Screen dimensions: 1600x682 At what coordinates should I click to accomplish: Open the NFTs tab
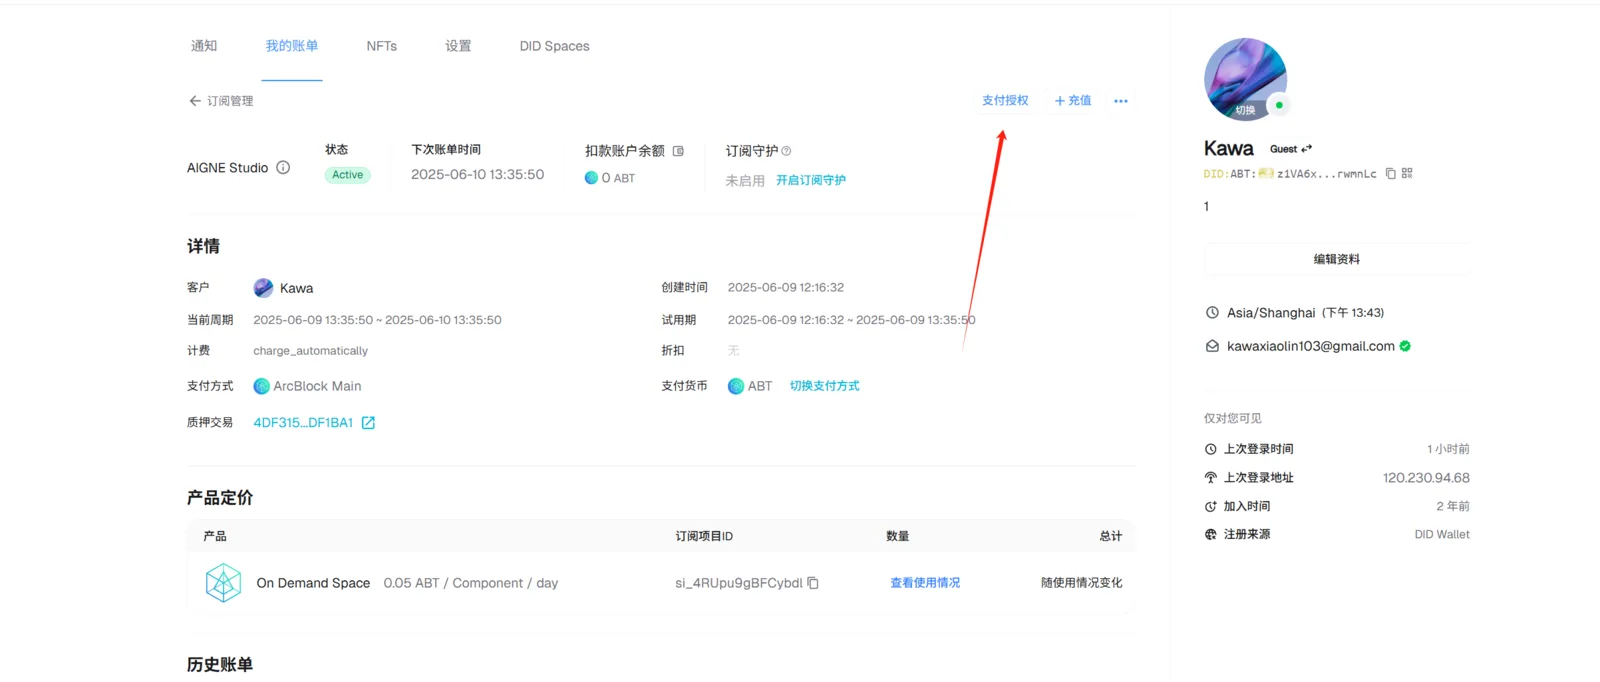382,46
